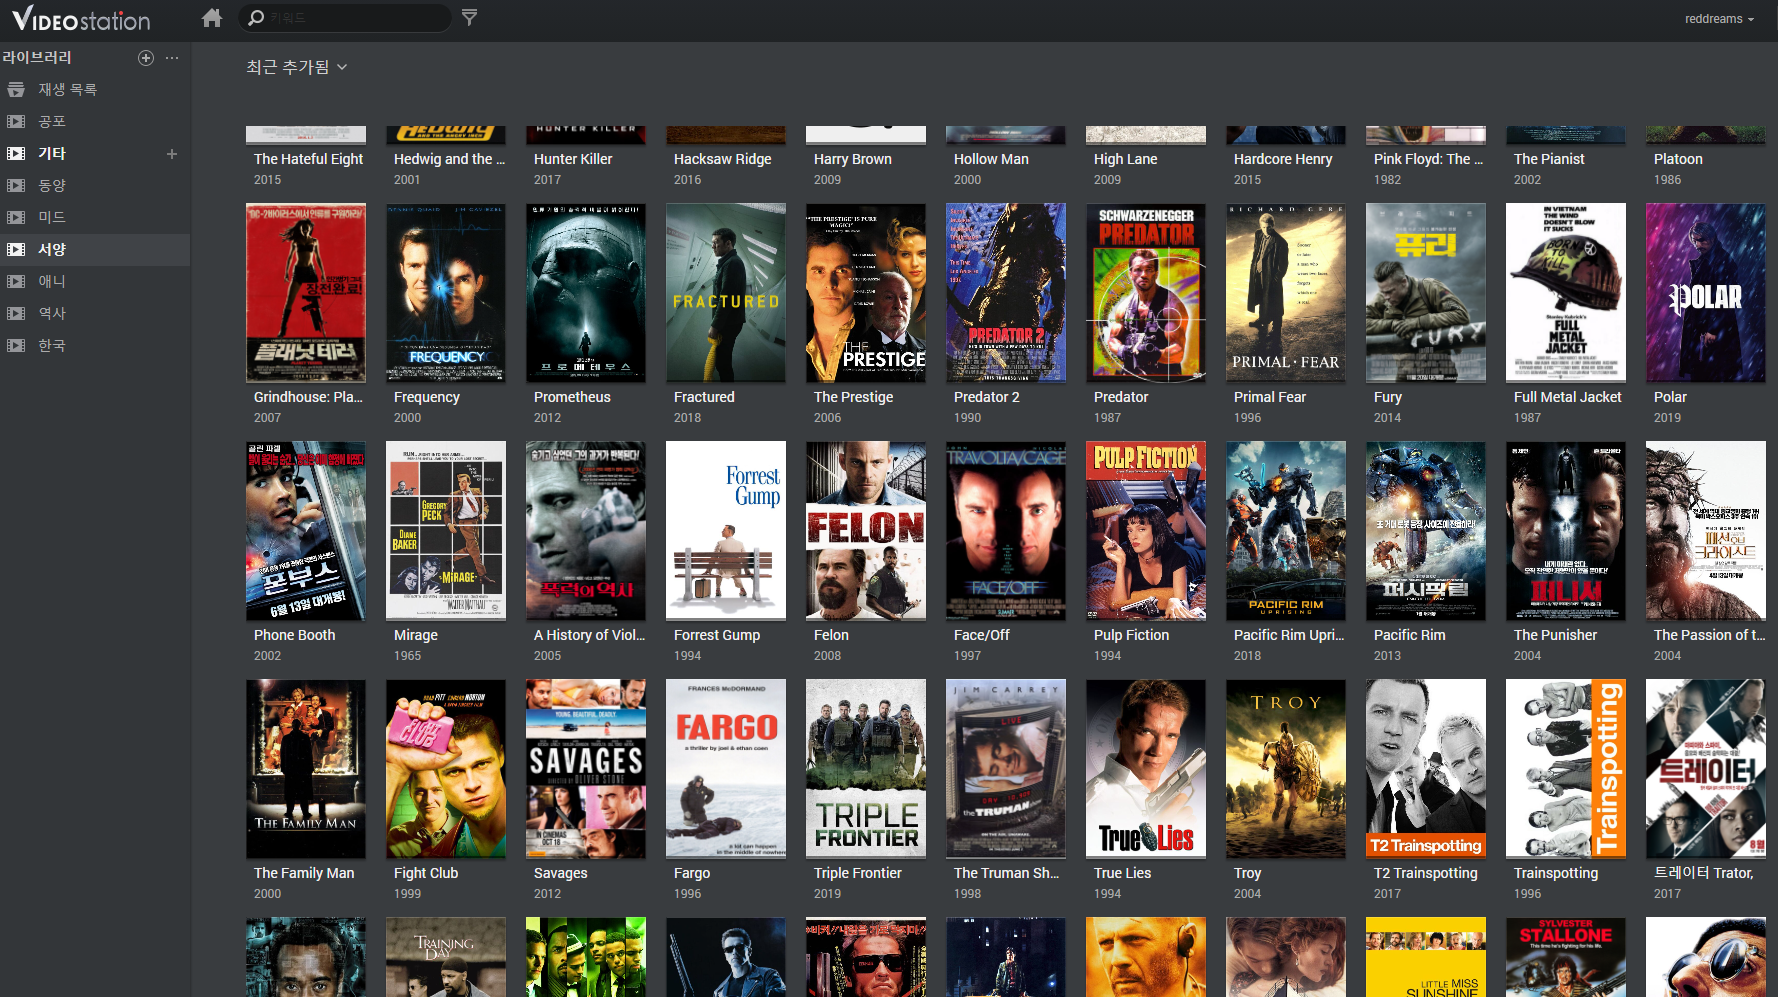Screen dimensions: 1778x997
Task: Click the Pacific Rim Uprising title
Action: point(1289,635)
